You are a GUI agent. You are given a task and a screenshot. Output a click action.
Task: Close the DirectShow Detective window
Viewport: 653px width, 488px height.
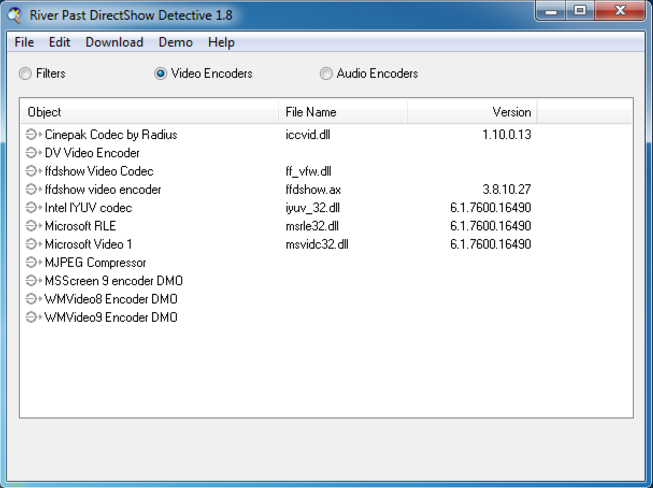click(620, 10)
